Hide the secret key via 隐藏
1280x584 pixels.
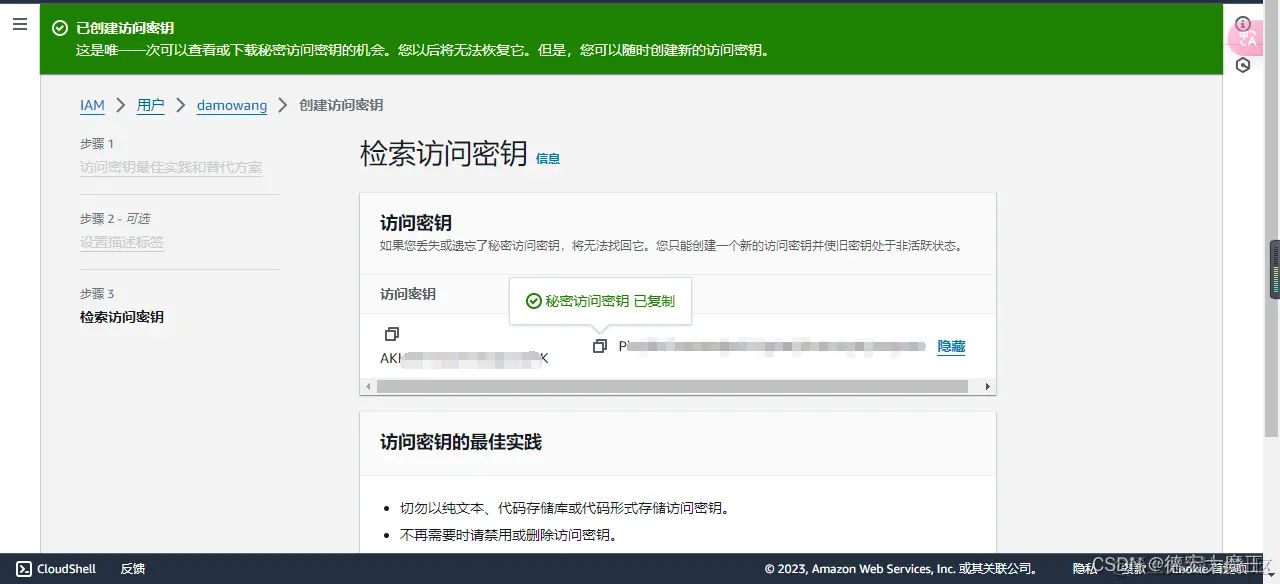pyautogui.click(x=951, y=346)
